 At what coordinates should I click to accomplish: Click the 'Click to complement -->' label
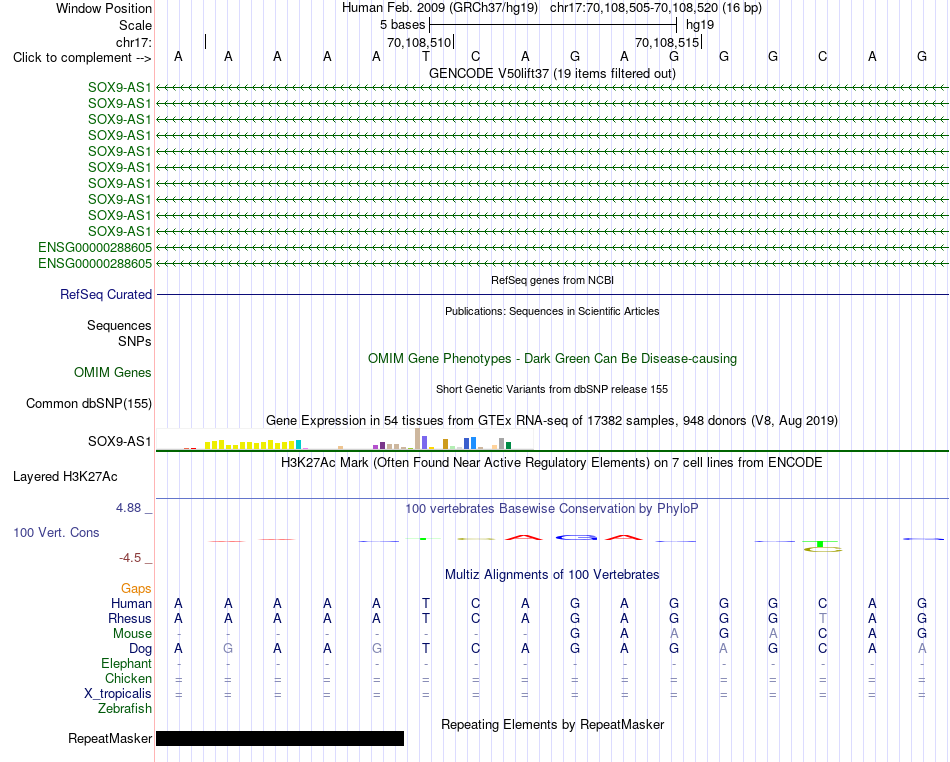tap(82, 58)
